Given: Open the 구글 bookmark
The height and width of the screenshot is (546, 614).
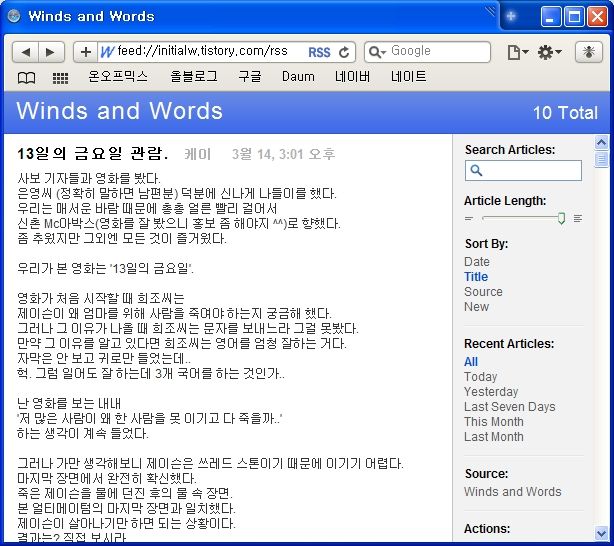Looking at the screenshot, I should point(250,76).
